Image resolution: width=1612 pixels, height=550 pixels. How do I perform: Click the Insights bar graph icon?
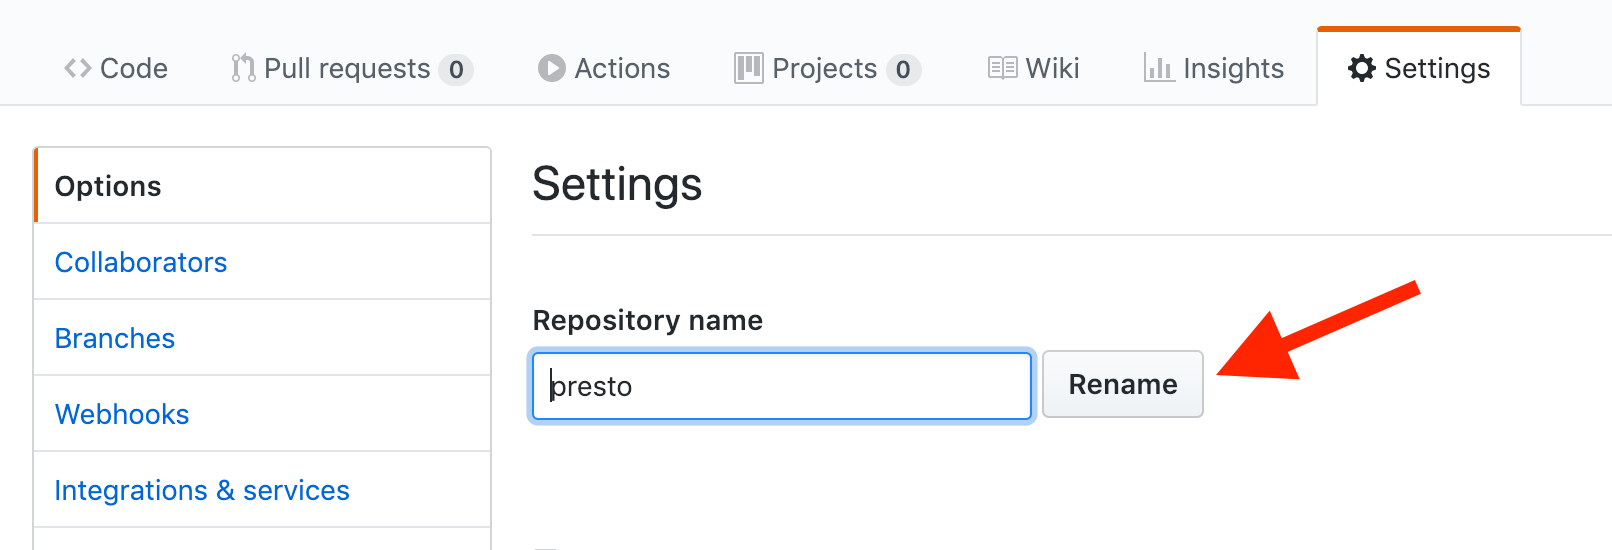click(1159, 68)
